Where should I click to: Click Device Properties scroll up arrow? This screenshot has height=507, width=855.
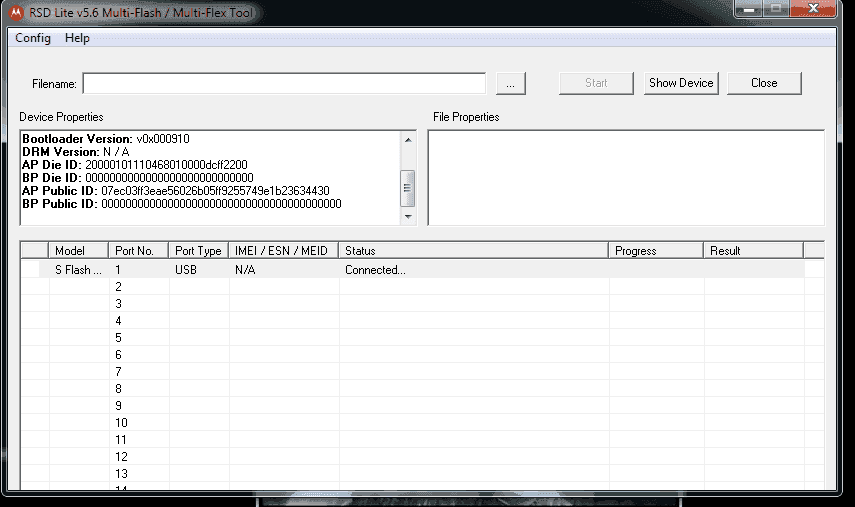(x=408, y=140)
